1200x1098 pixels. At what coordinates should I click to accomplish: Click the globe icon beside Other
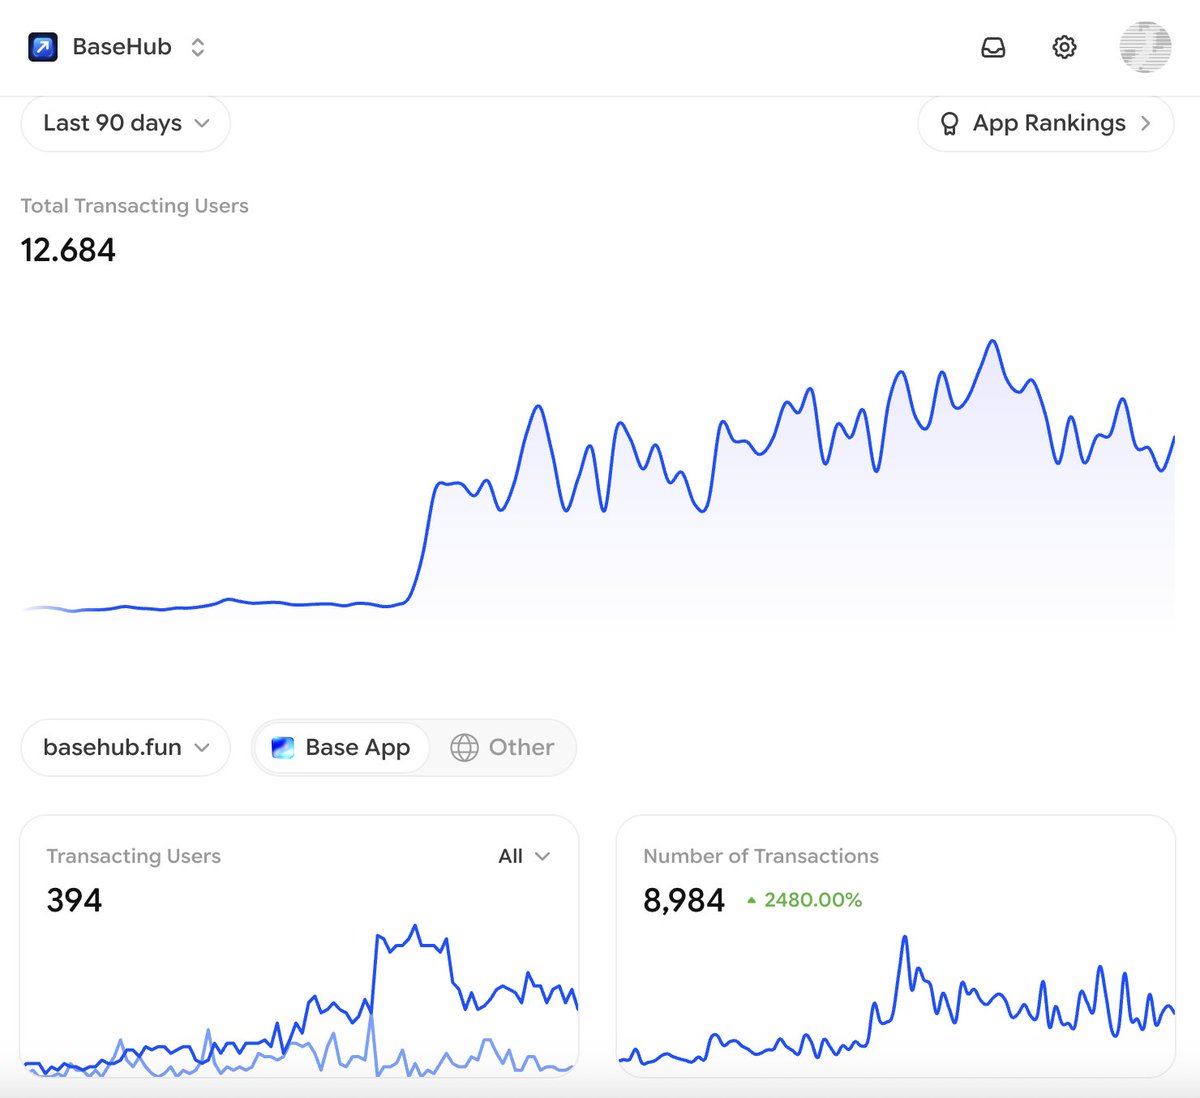(x=464, y=747)
